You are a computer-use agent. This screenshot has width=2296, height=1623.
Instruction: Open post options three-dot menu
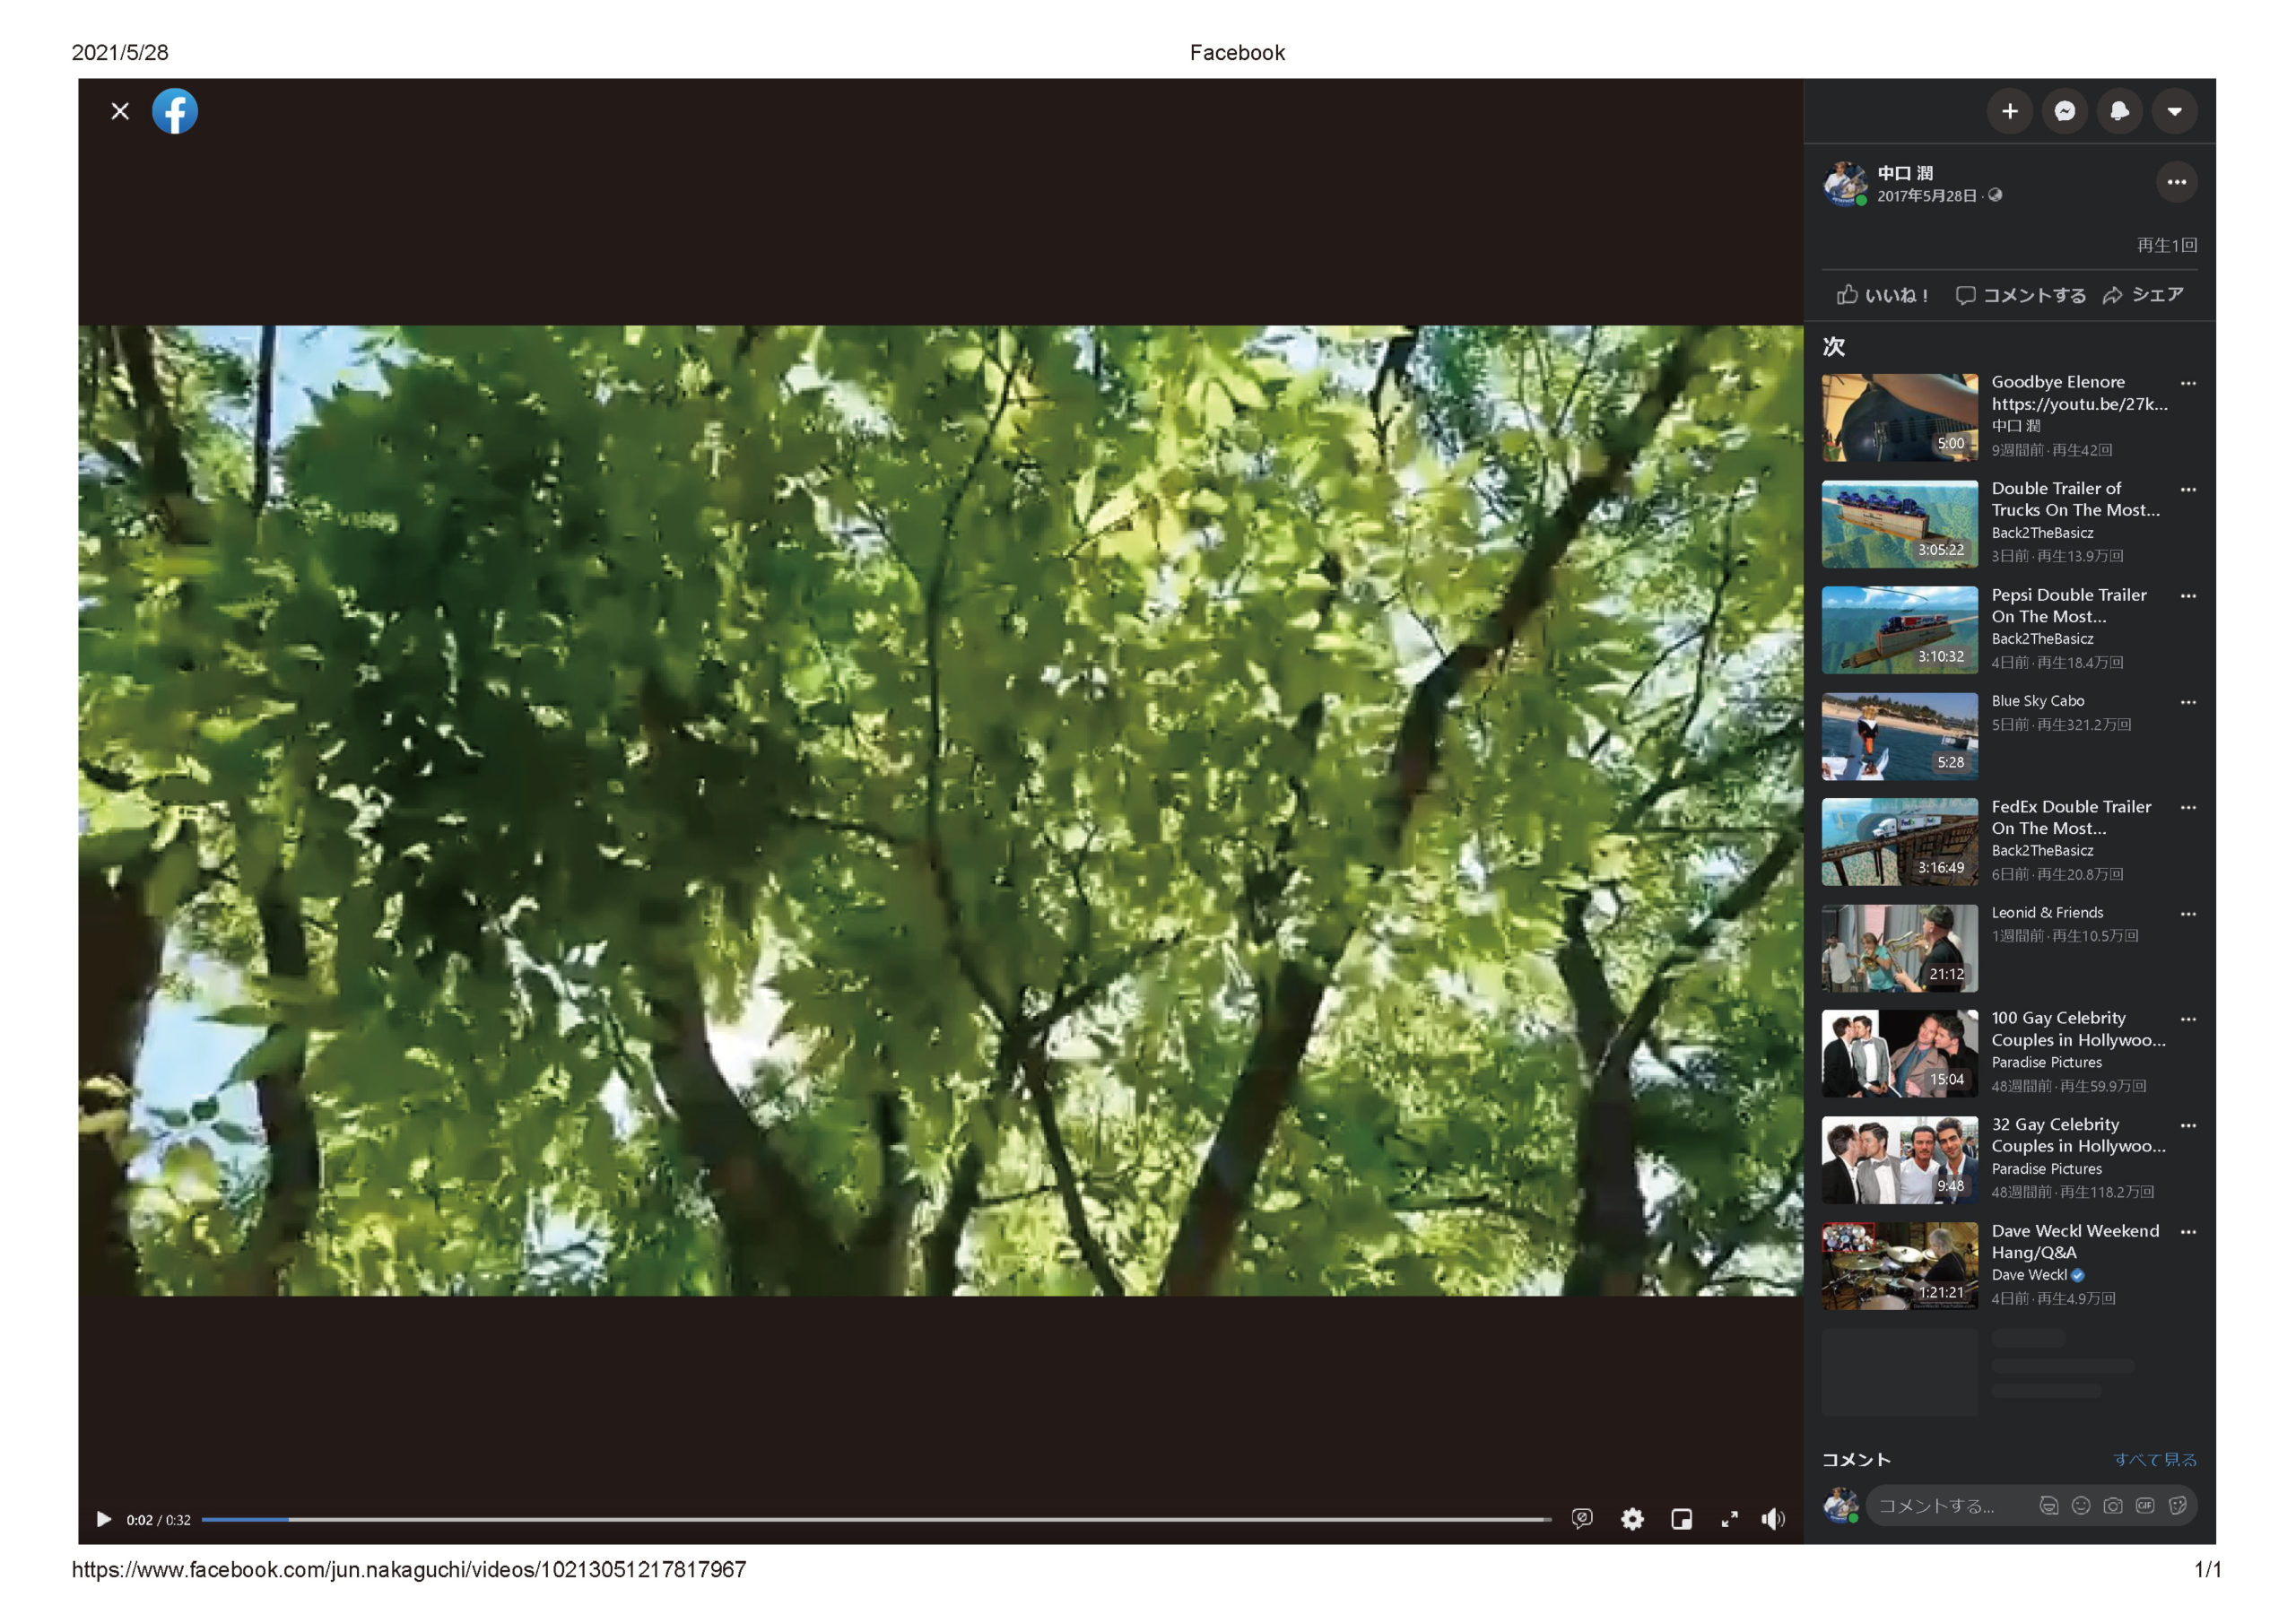click(x=2176, y=182)
